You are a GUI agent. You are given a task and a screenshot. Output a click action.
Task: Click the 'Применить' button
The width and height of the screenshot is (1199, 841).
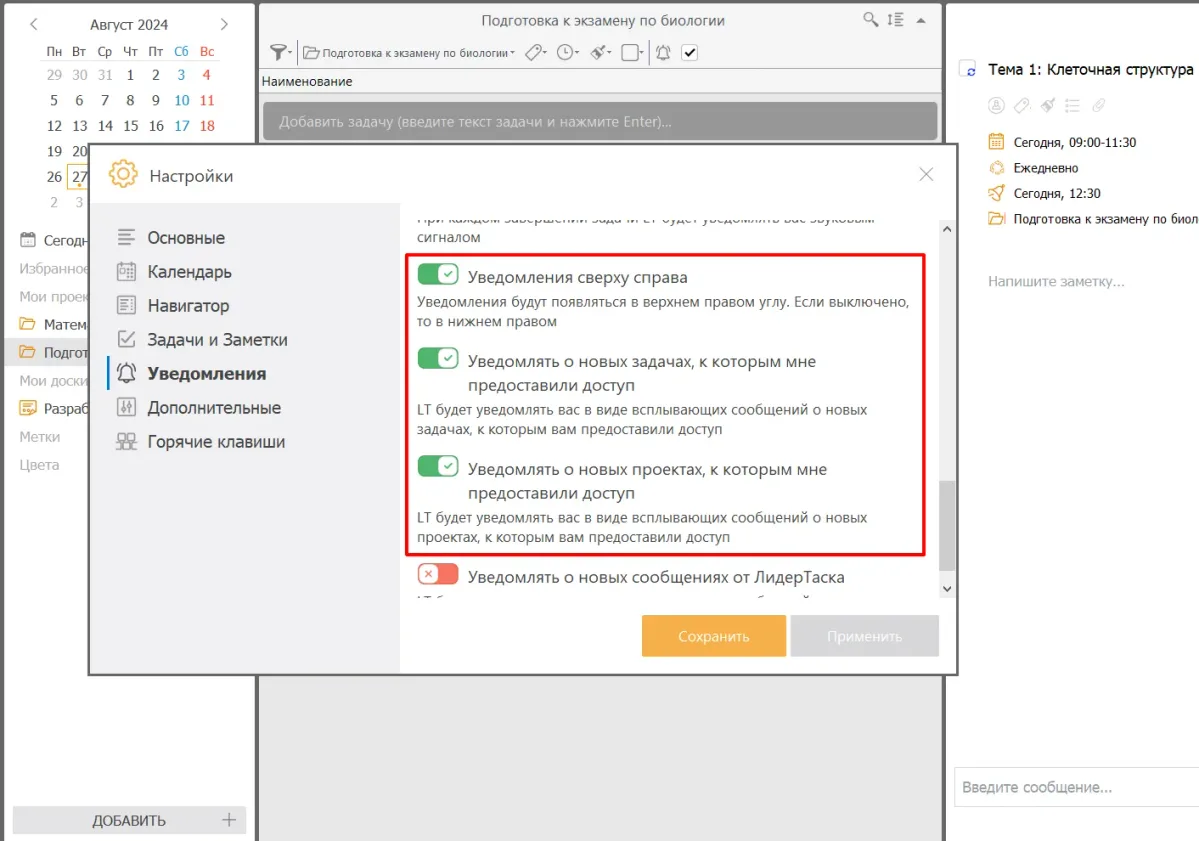click(864, 636)
